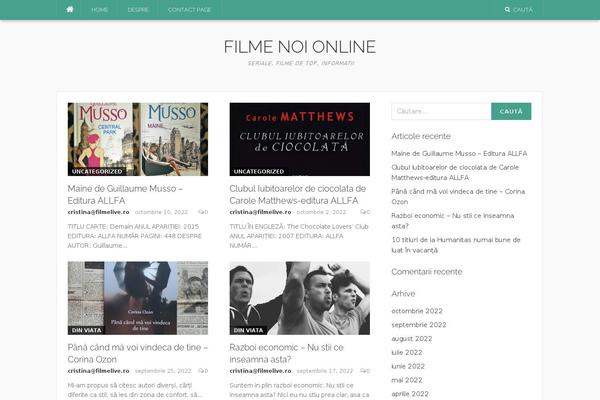This screenshot has height=400, width=600.
Task: Click excerpt starting Mi-am propus să citesc
Action: [135, 390]
